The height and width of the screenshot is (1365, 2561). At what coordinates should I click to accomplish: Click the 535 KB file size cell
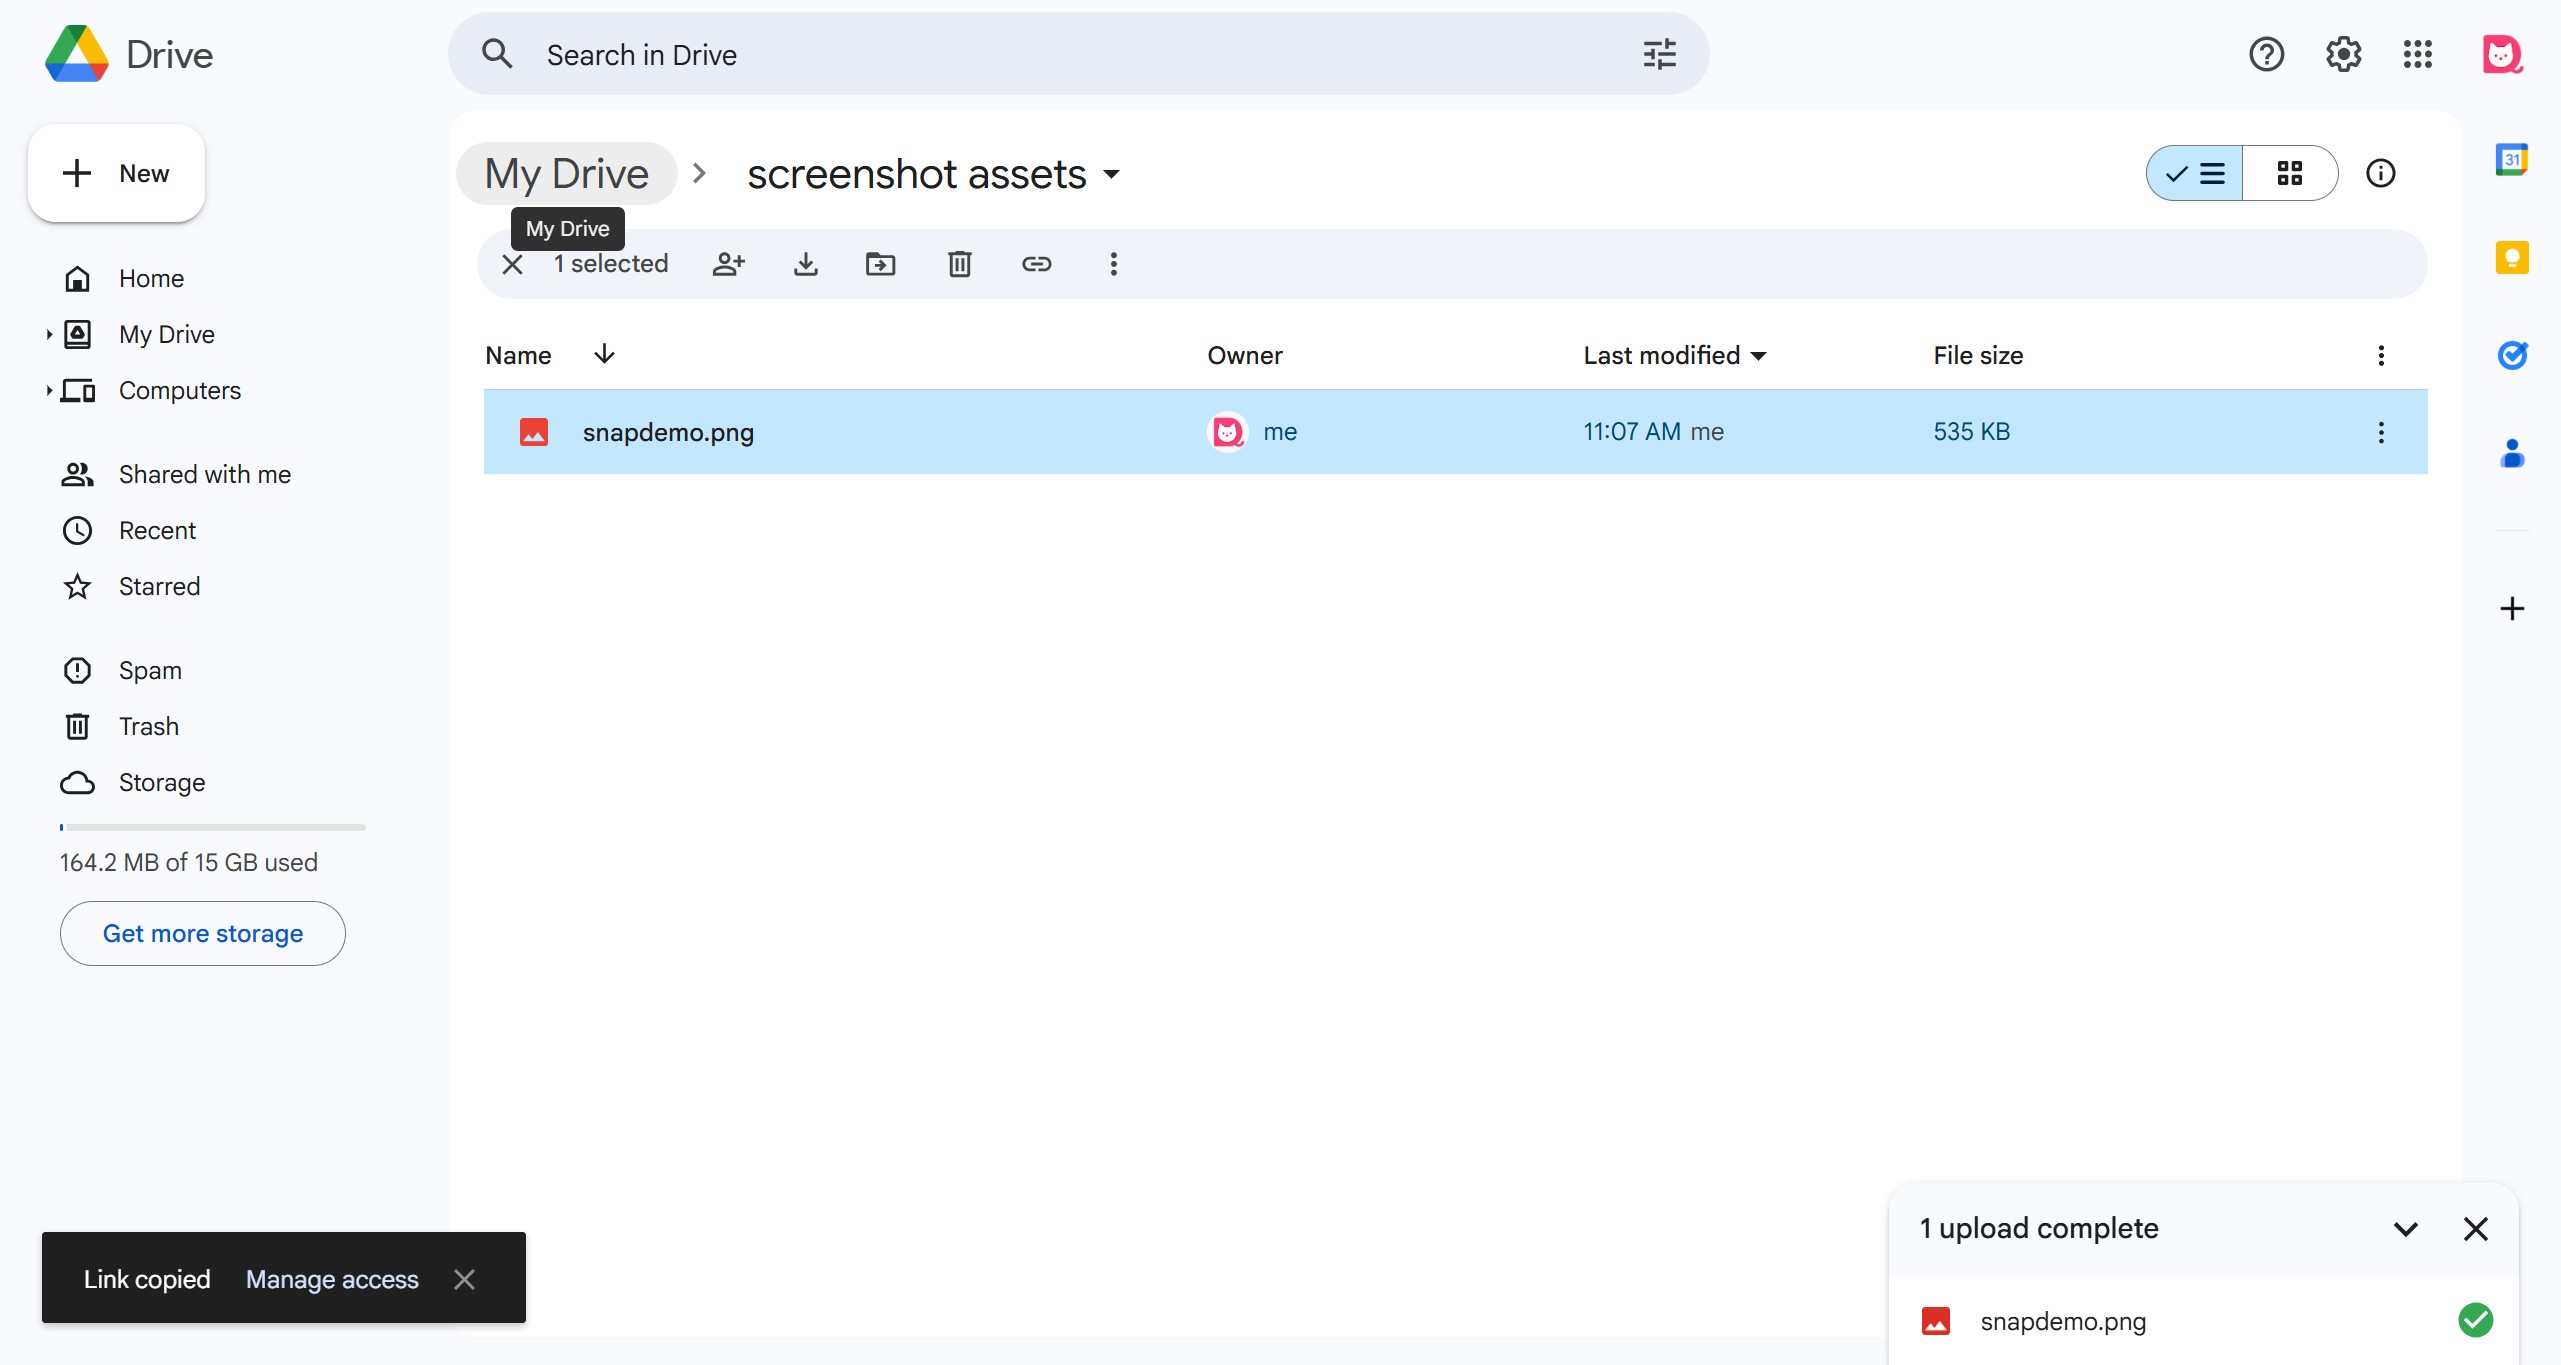point(1971,432)
